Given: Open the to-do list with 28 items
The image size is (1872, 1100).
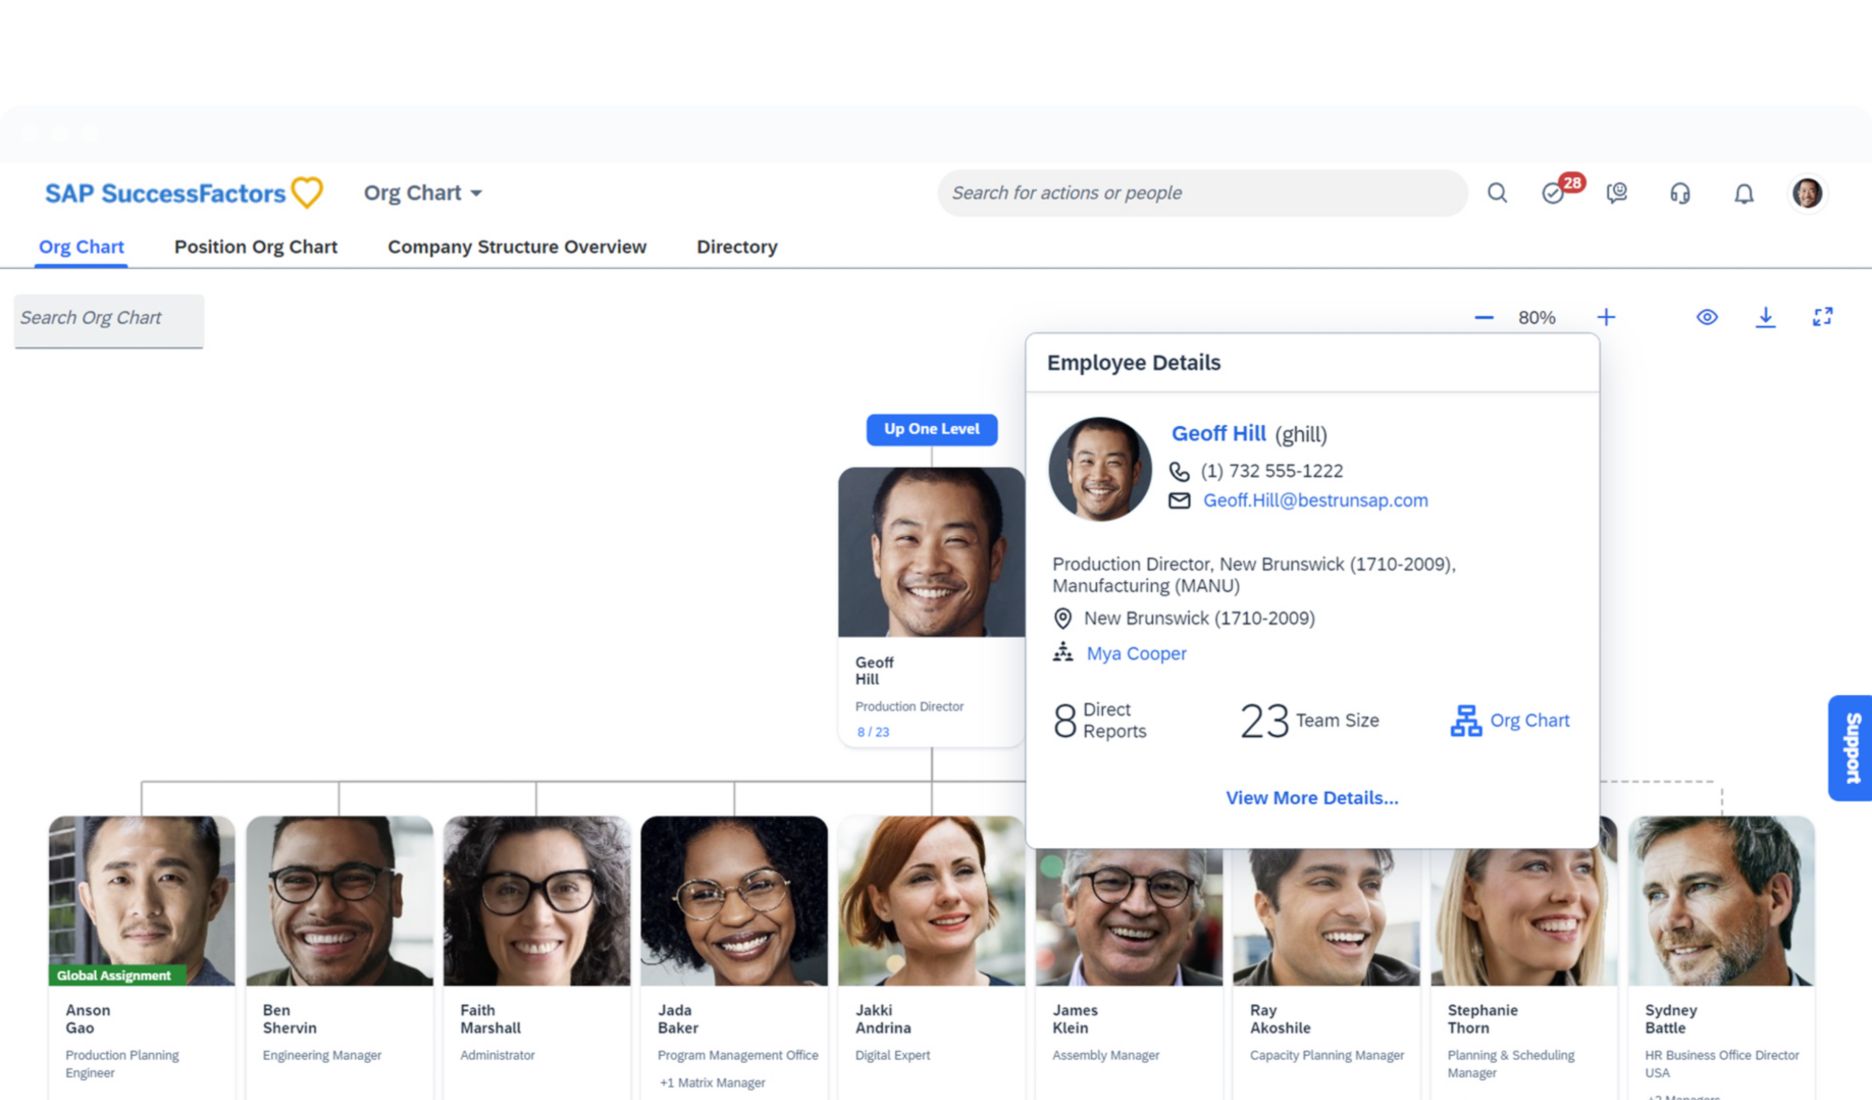Looking at the screenshot, I should (x=1554, y=193).
